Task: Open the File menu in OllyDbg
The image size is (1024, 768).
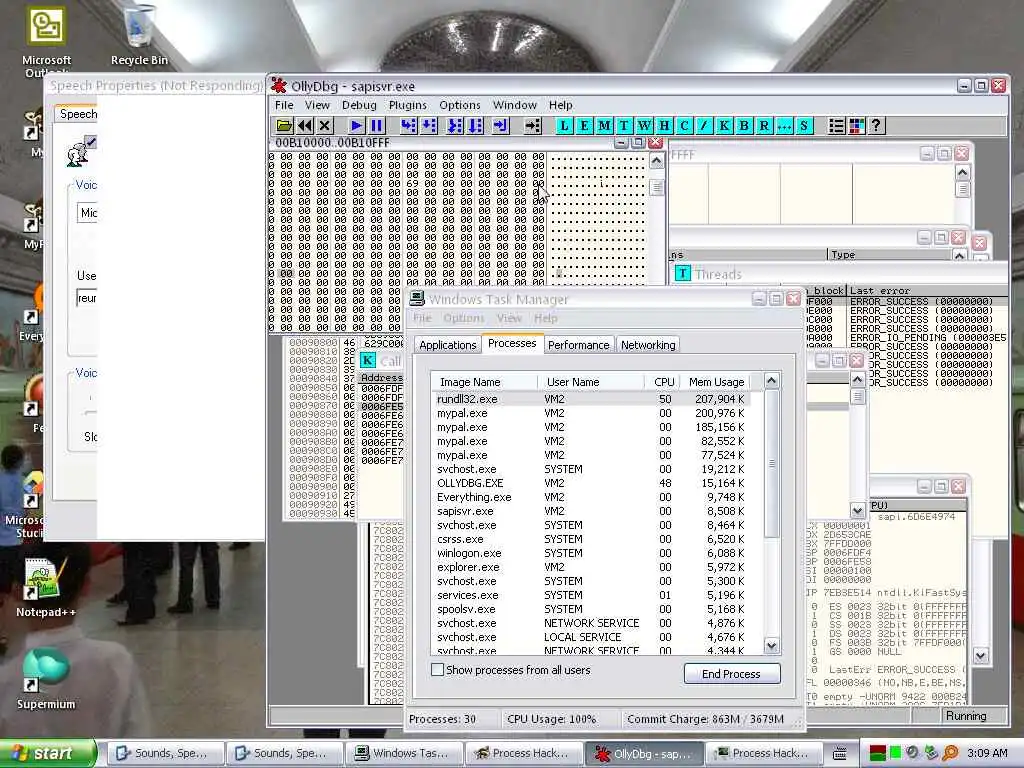Action: [x=284, y=105]
